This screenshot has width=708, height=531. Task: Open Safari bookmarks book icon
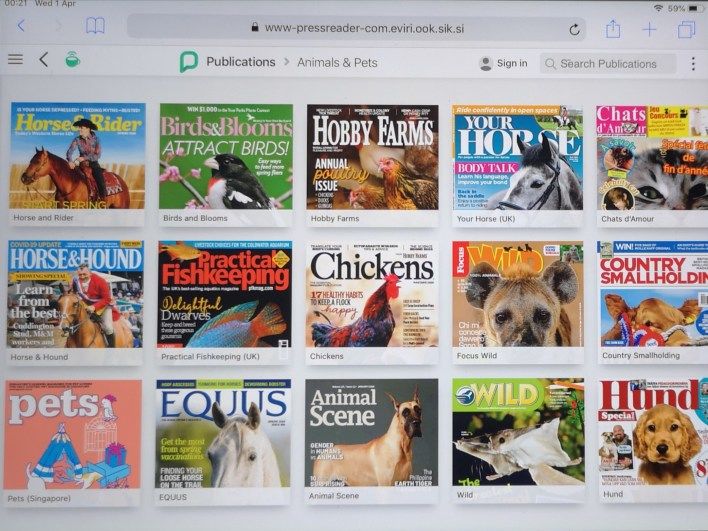[x=95, y=27]
